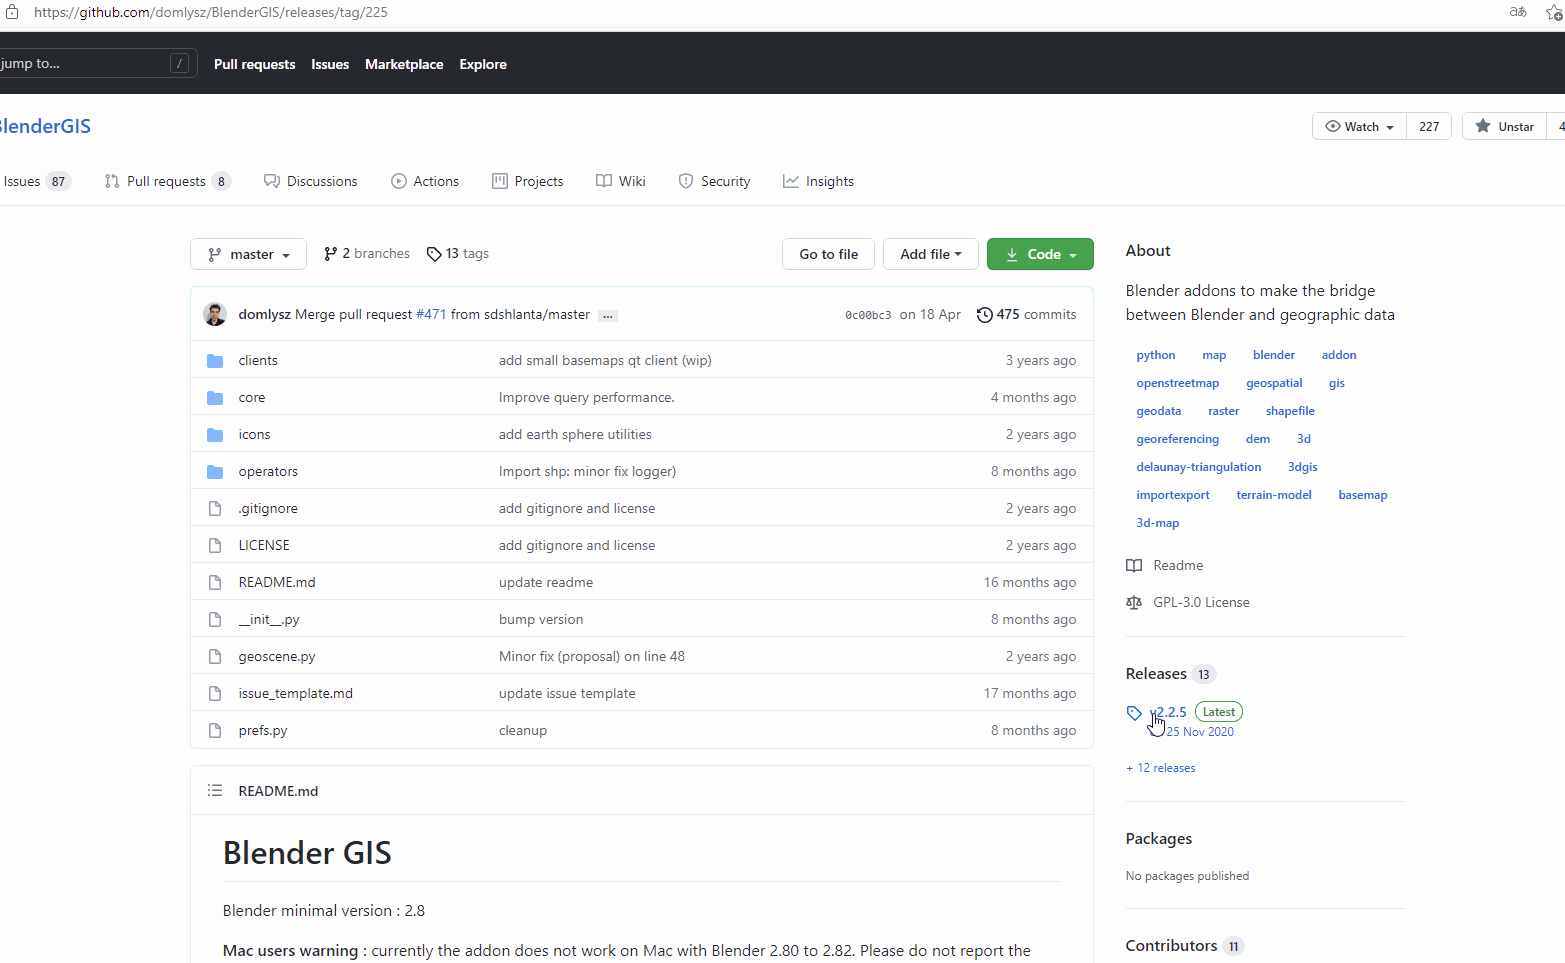Click the terrain-model topic tag
Viewport: 1565px width, 963px height.
click(1274, 495)
